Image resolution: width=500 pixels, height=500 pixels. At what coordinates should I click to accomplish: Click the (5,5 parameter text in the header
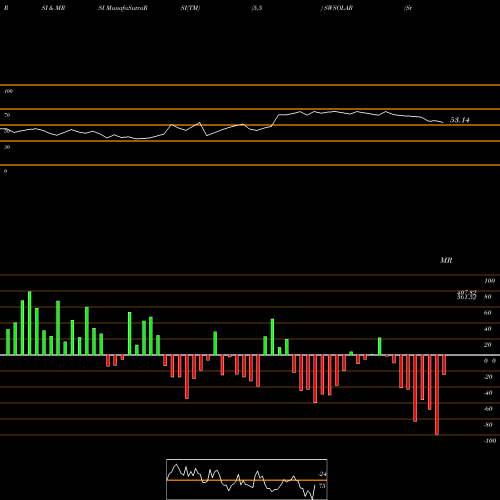tap(257, 8)
